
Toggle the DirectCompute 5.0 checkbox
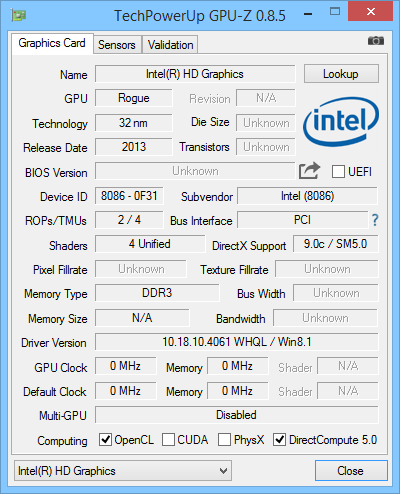[x=279, y=440]
